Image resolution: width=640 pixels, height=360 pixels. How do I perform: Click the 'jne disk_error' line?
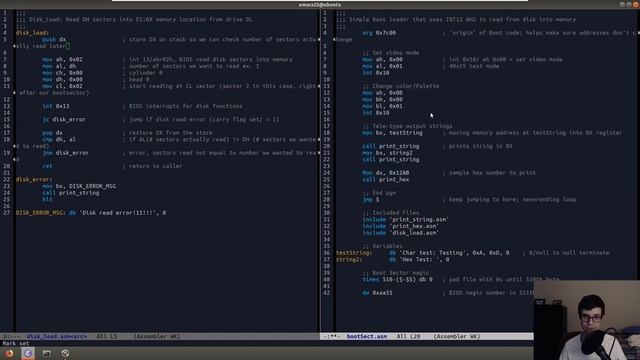[65, 153]
